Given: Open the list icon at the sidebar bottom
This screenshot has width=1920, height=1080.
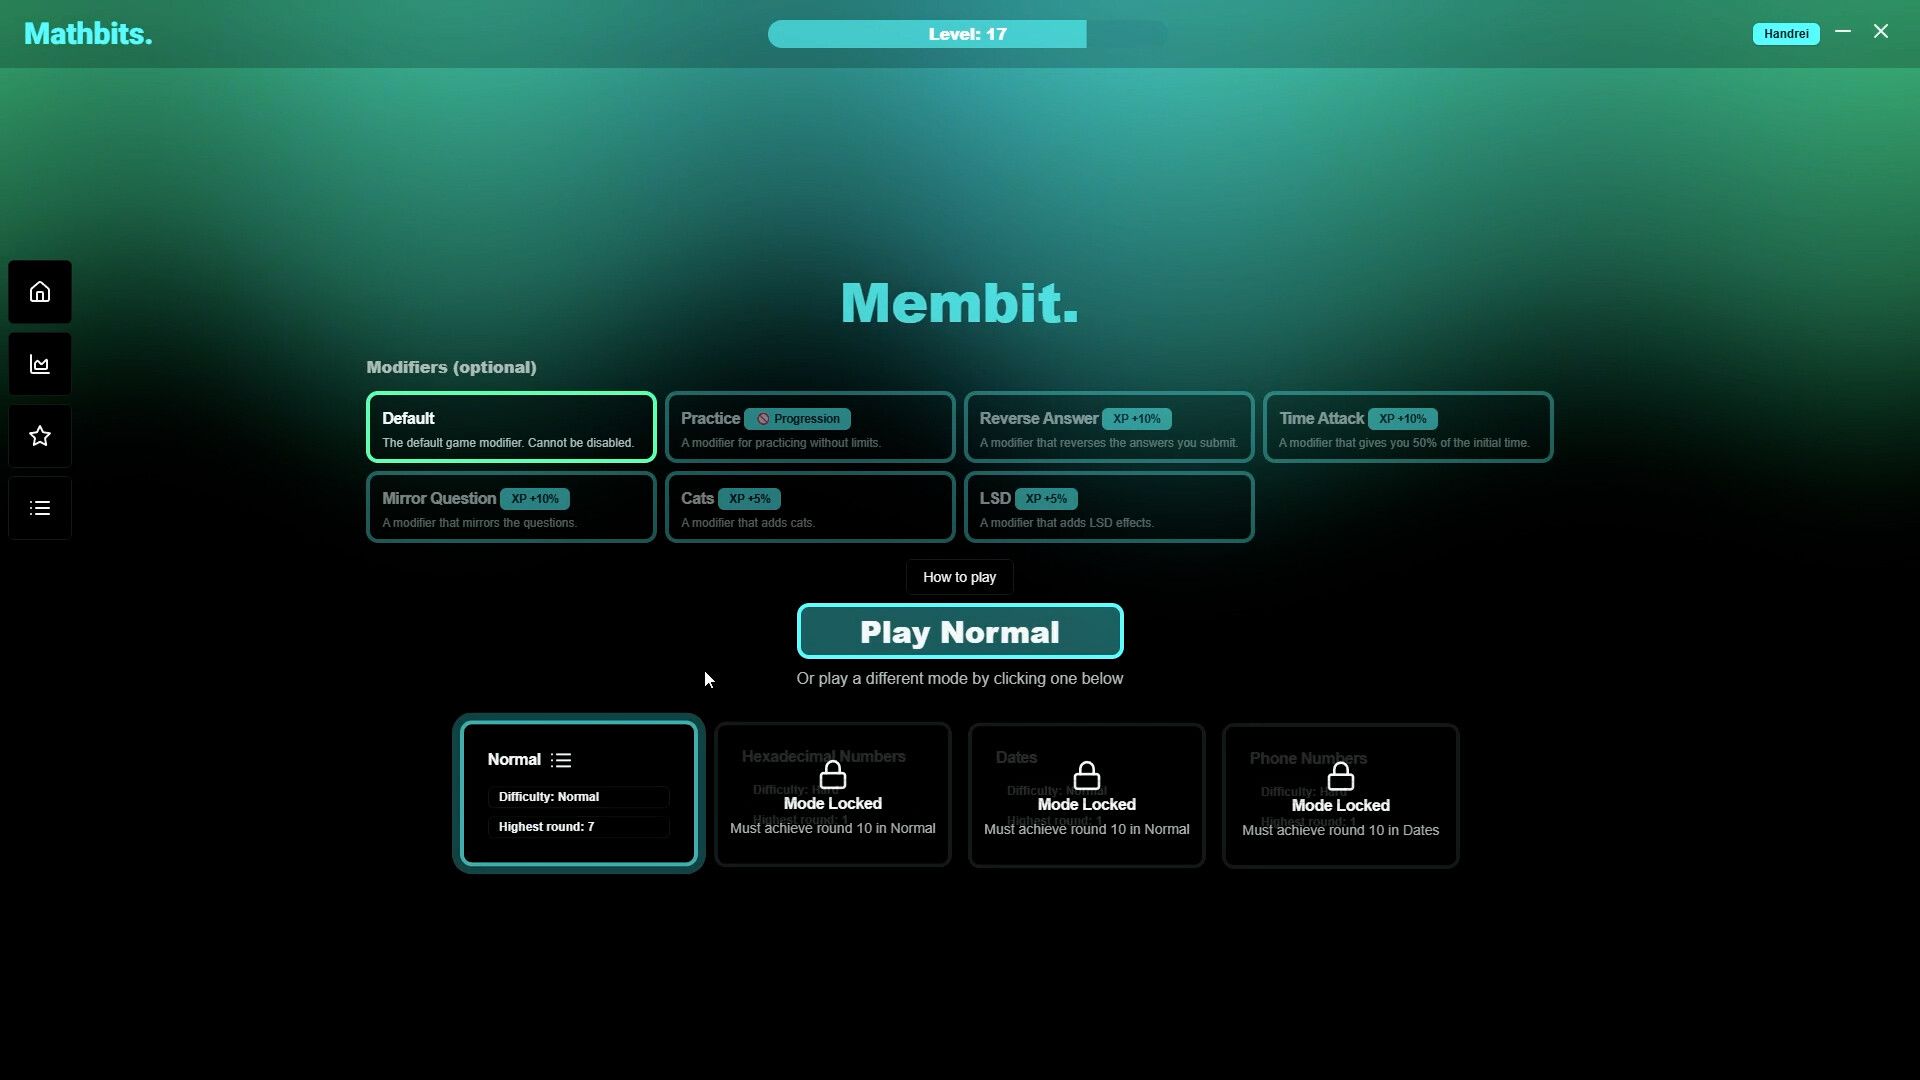Looking at the screenshot, I should click(39, 507).
